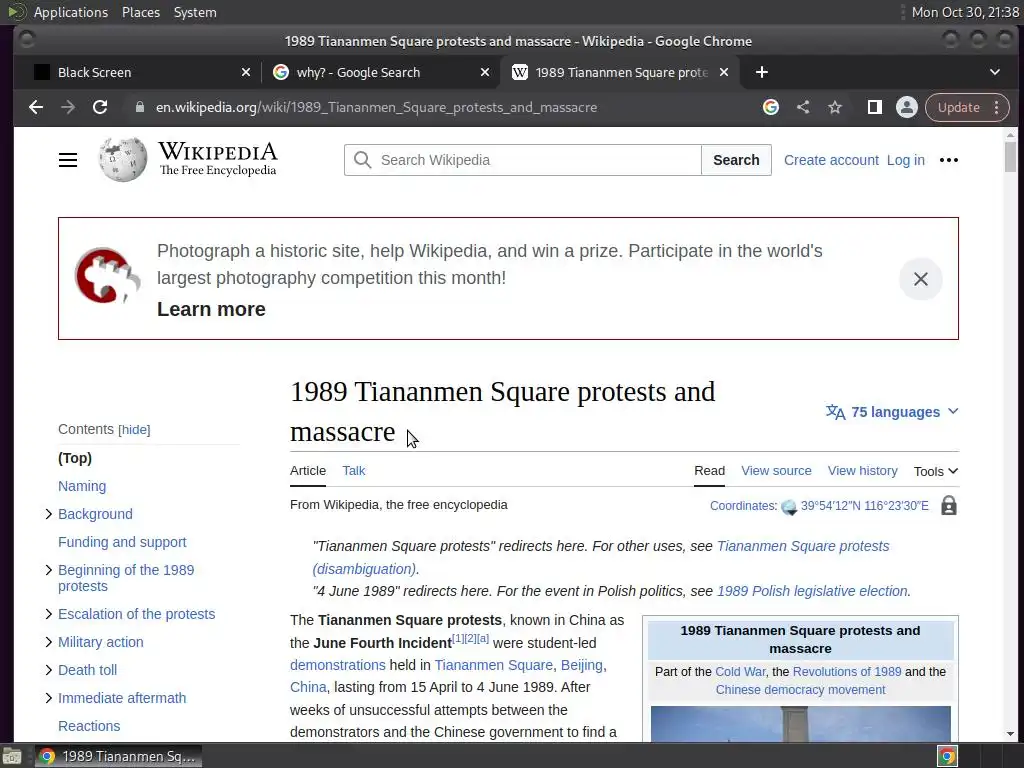
Task: Expand Escalation of the protests section
Action: coord(48,614)
